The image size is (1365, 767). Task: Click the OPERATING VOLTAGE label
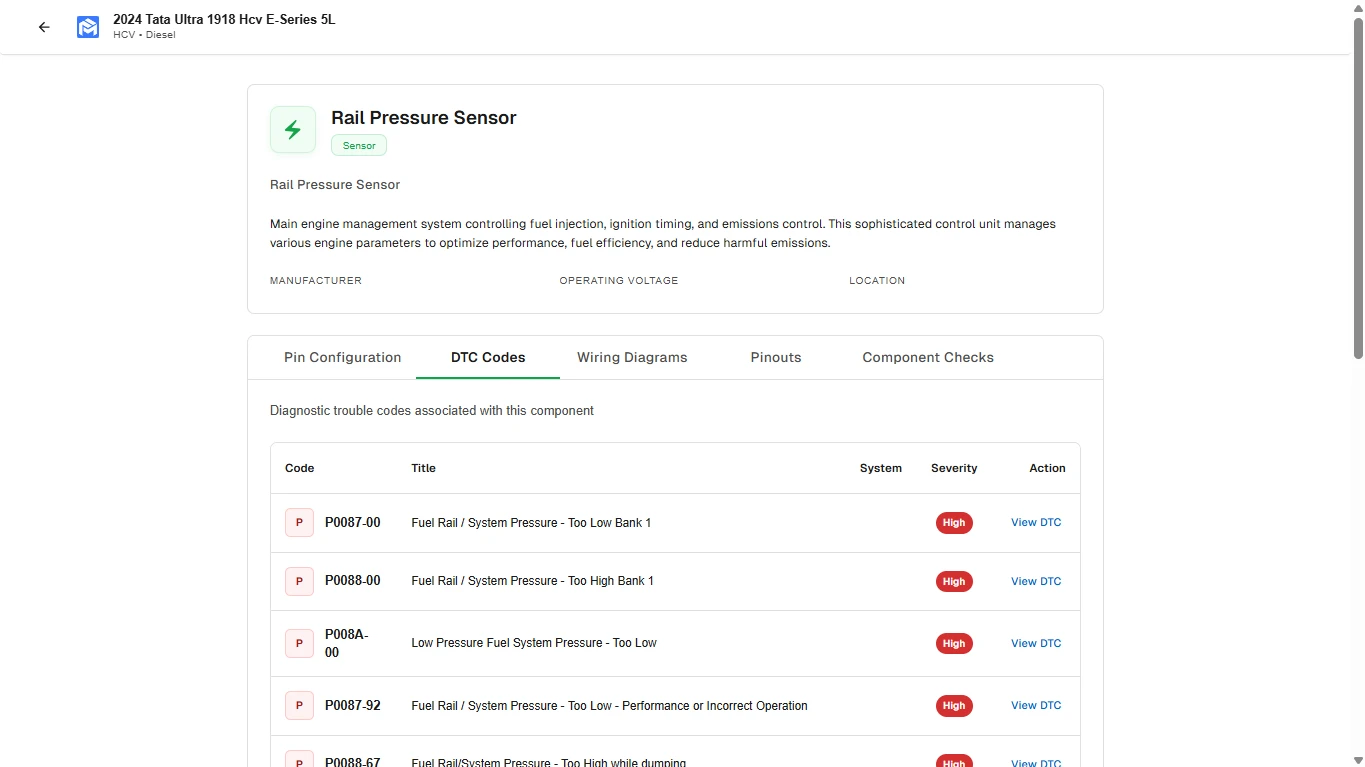pyautogui.click(x=619, y=281)
